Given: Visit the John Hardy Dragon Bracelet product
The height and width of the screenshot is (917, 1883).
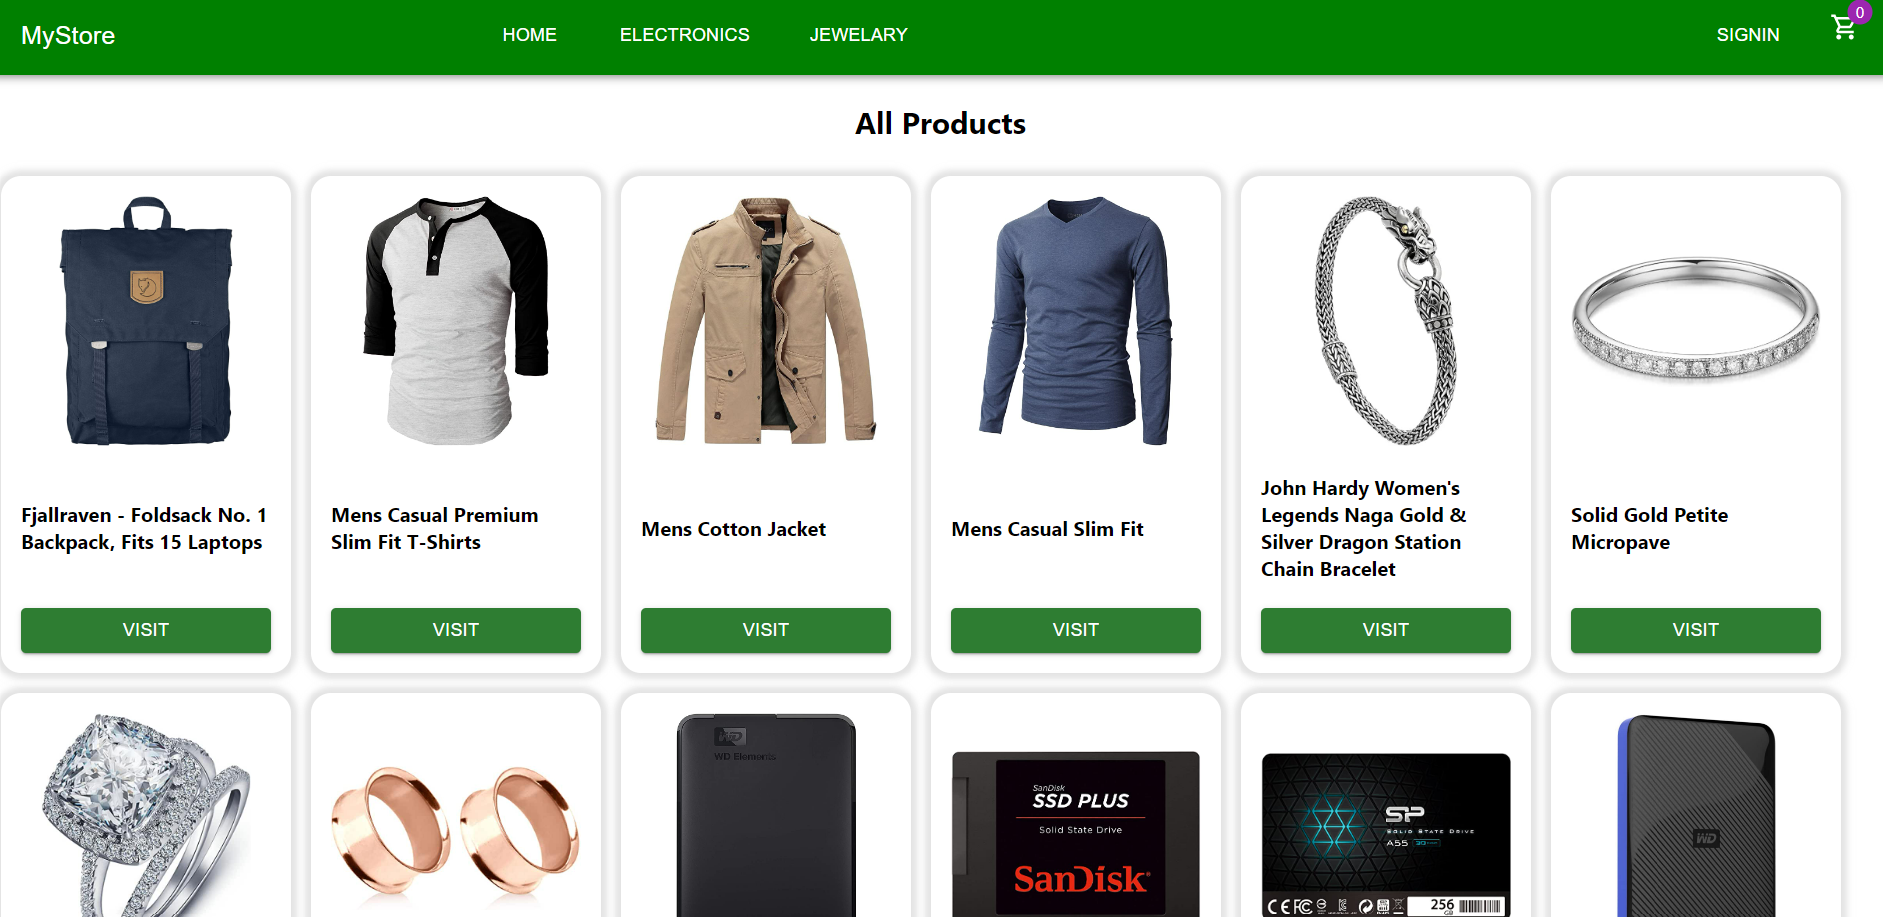Looking at the screenshot, I should pos(1386,630).
